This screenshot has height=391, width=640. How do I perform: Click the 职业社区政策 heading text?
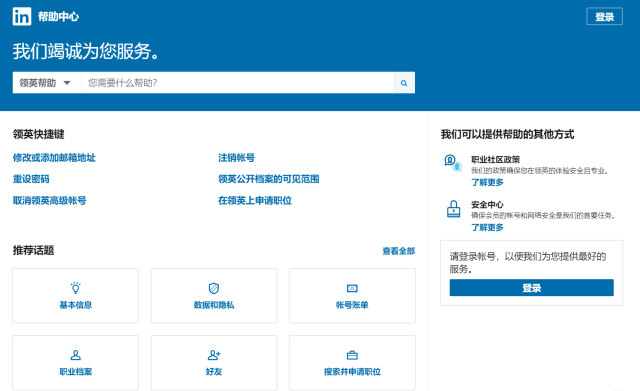pyautogui.click(x=496, y=160)
